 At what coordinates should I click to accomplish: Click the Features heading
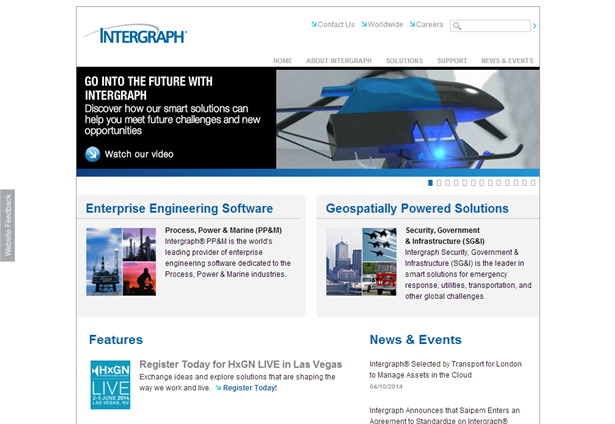[x=116, y=340]
